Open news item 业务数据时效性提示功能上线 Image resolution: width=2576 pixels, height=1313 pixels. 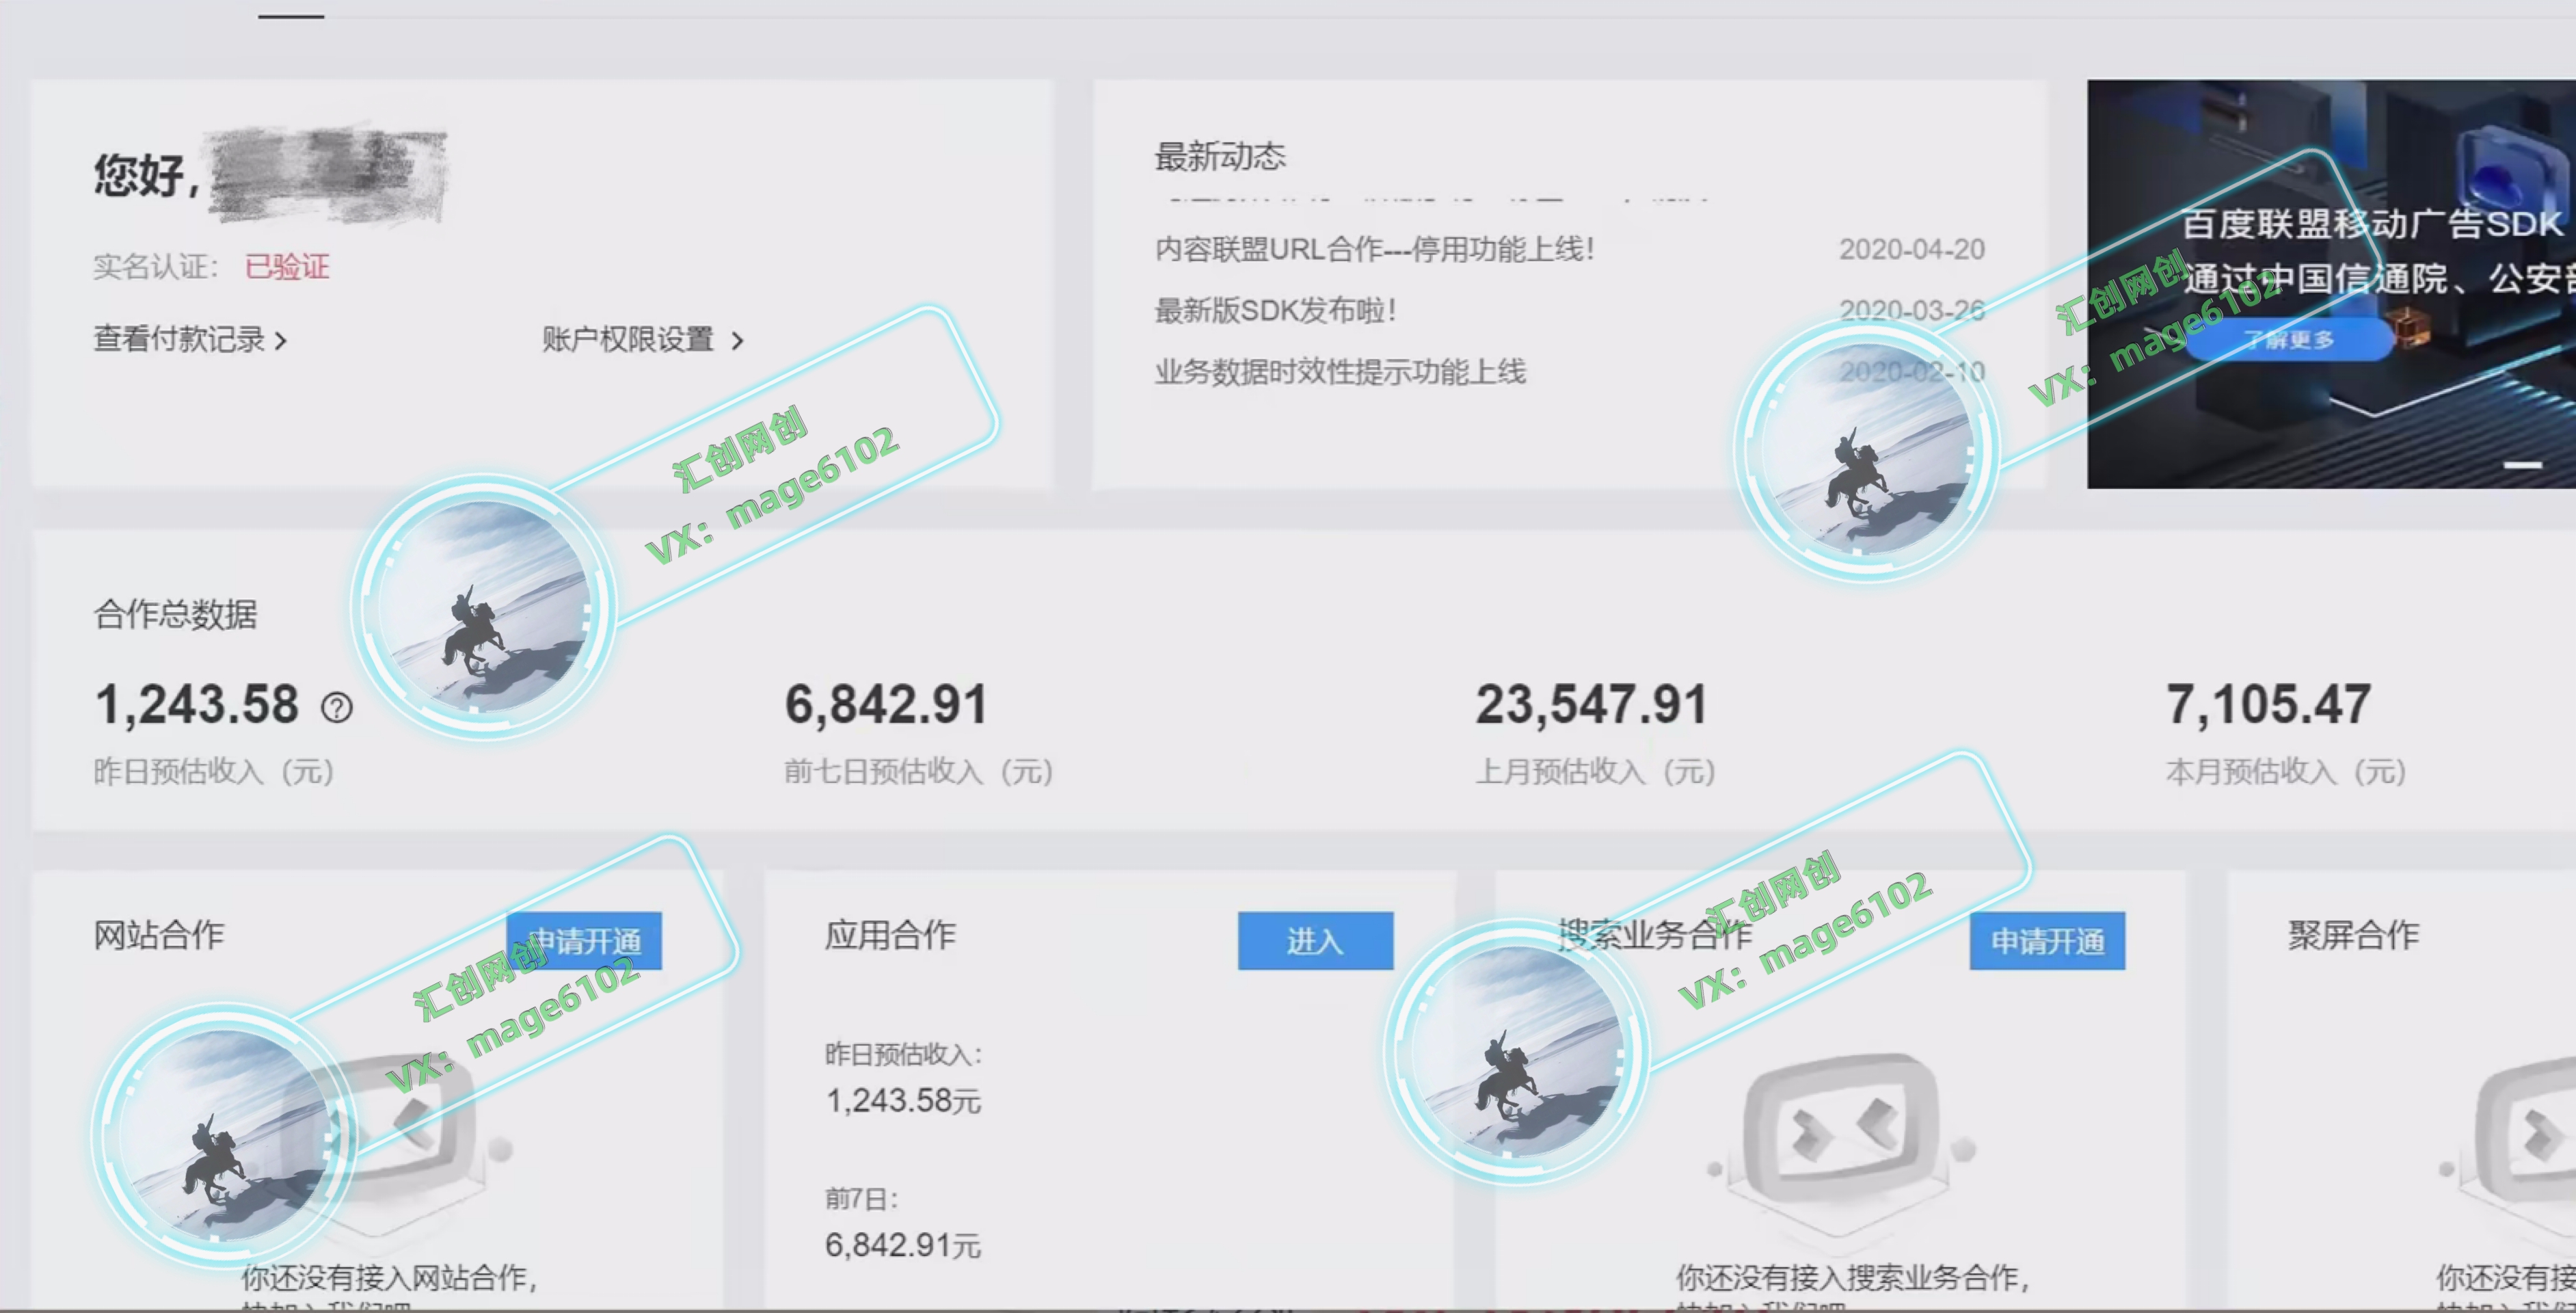(x=1340, y=372)
